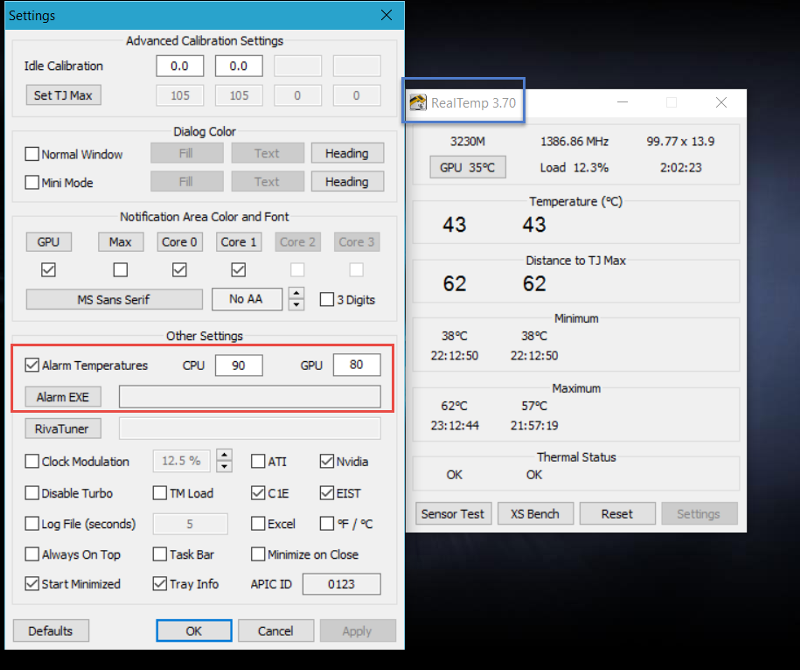Click the second Idle Calibration field
800x670 pixels.
[239, 66]
